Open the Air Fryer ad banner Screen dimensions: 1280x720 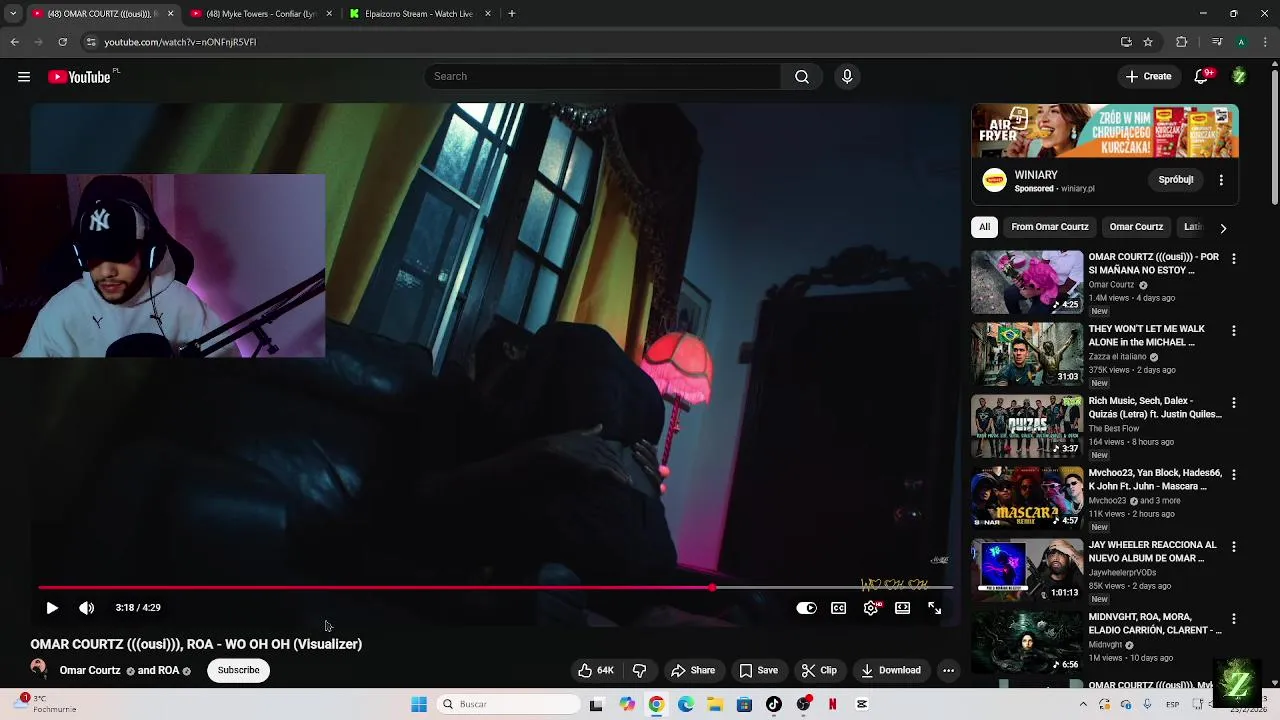pyautogui.click(x=1105, y=131)
